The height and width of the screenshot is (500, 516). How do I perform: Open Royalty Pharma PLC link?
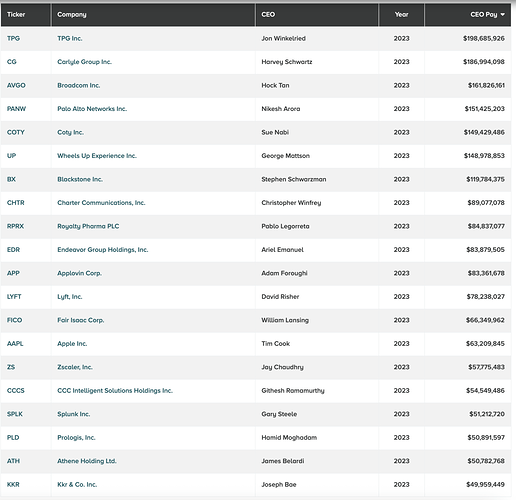pyautogui.click(x=88, y=226)
